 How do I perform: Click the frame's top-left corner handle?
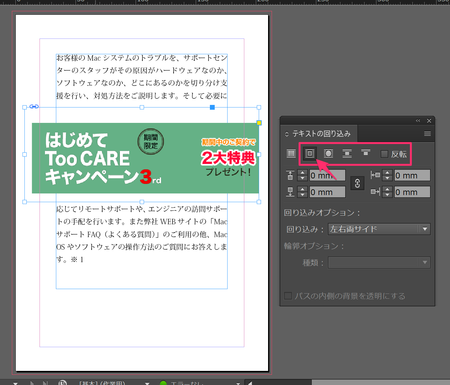[24, 107]
